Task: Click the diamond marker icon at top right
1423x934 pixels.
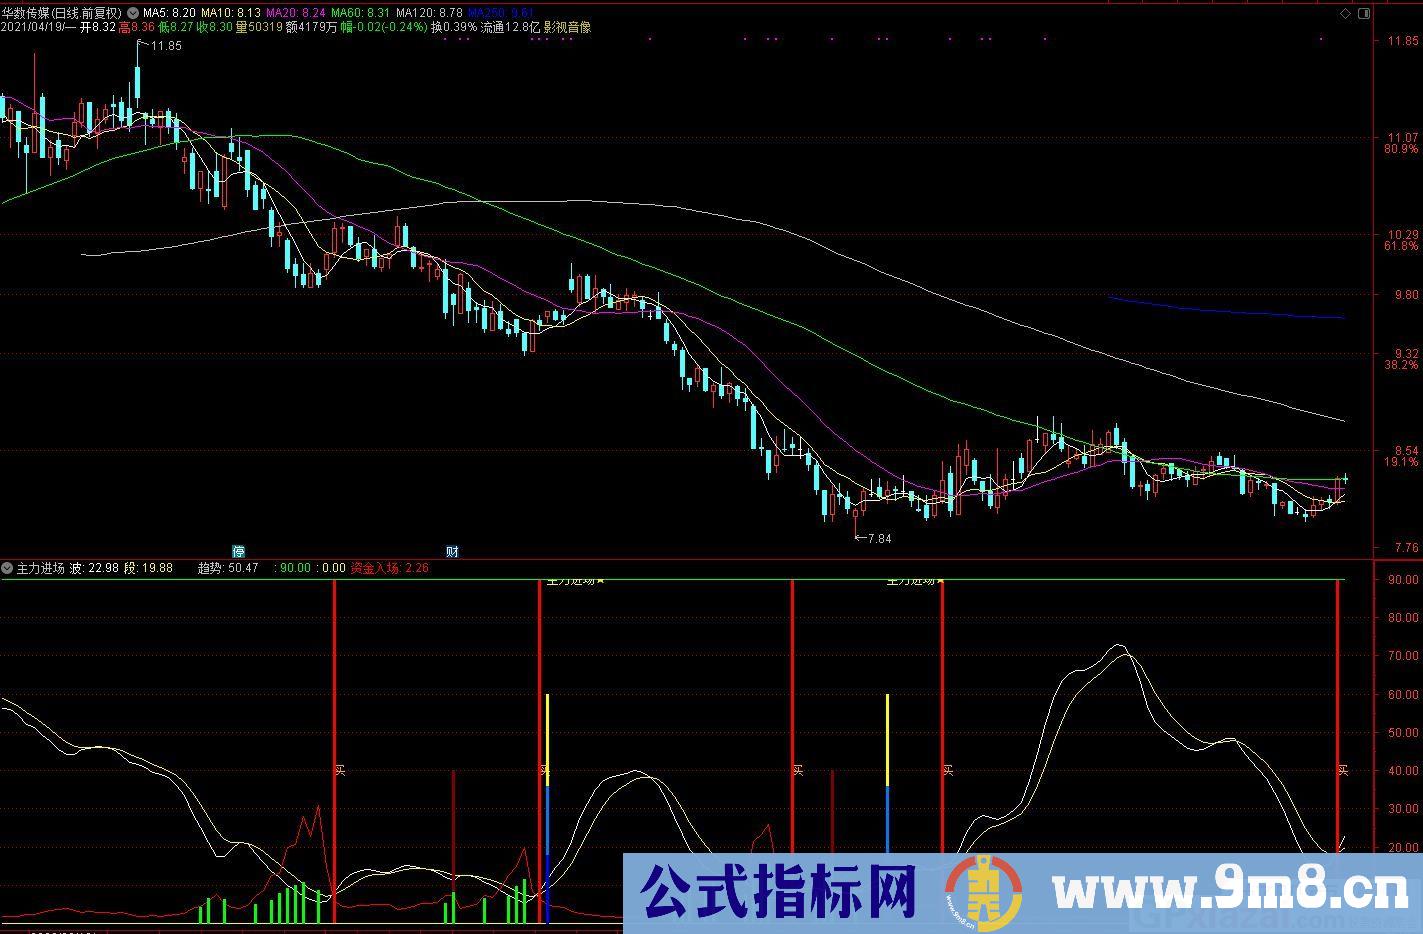Action: [x=1346, y=13]
